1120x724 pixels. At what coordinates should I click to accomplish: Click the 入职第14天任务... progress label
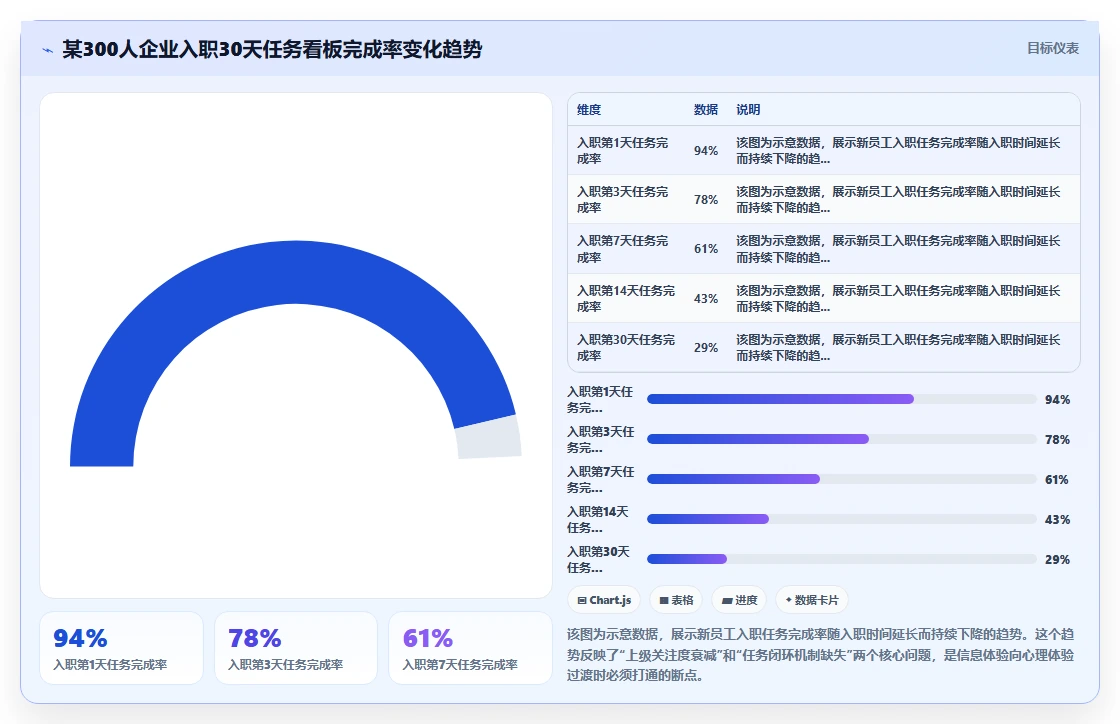tap(598, 520)
